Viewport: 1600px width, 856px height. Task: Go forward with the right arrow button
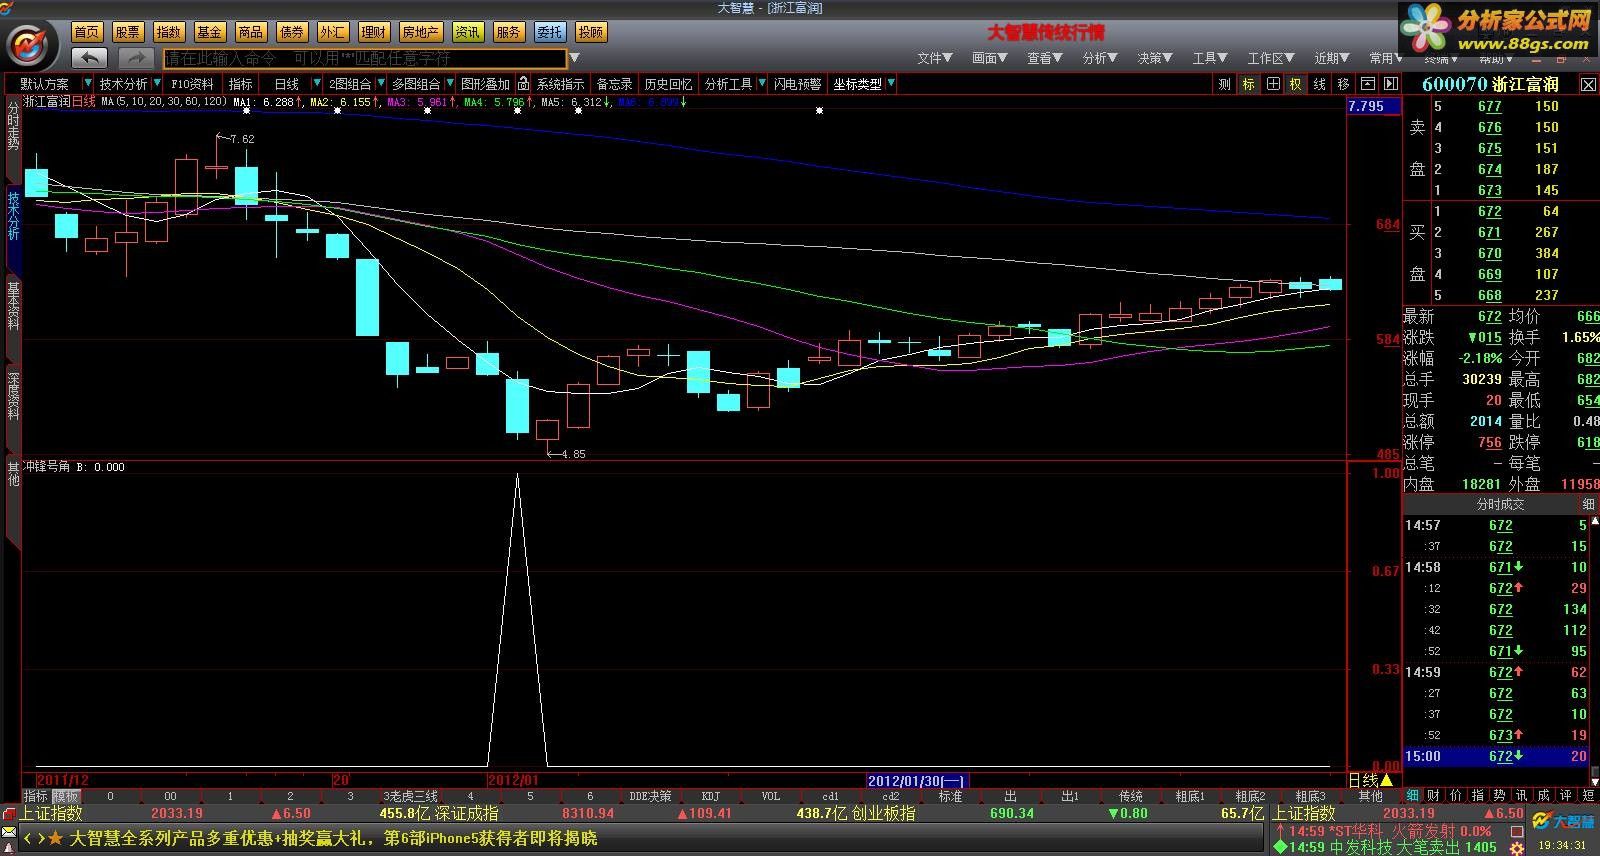tap(136, 58)
